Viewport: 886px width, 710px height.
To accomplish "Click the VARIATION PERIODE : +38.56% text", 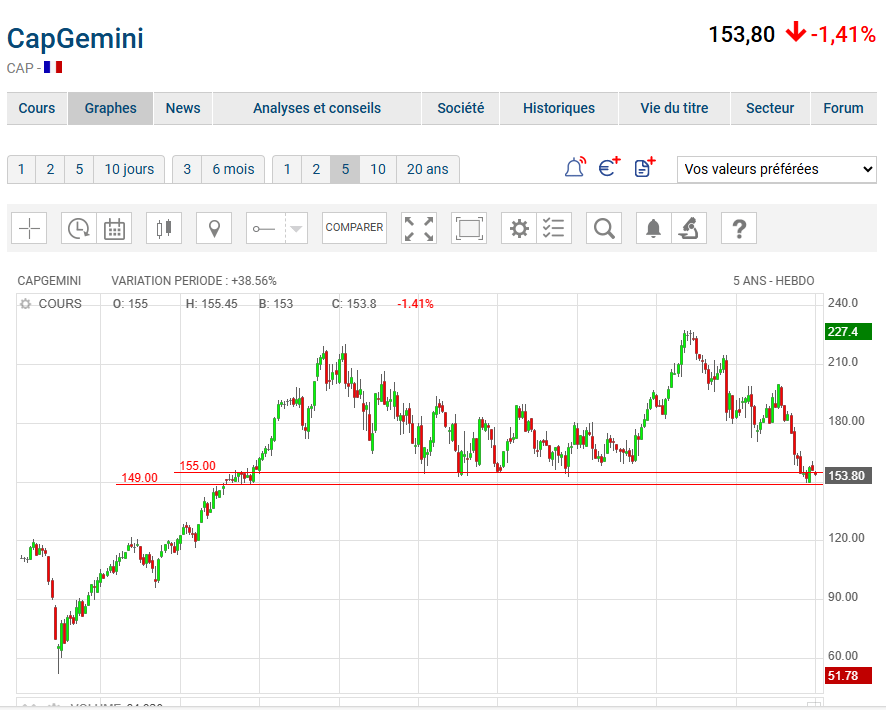I will [x=194, y=281].
